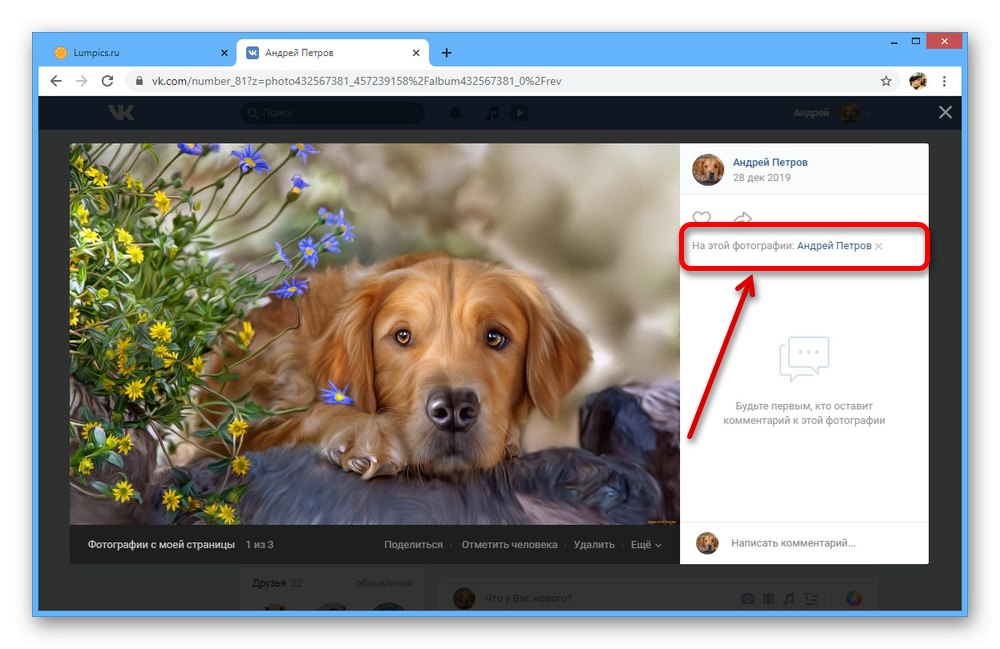
Task: Open Chrome's three-dot menu
Action: point(945,81)
